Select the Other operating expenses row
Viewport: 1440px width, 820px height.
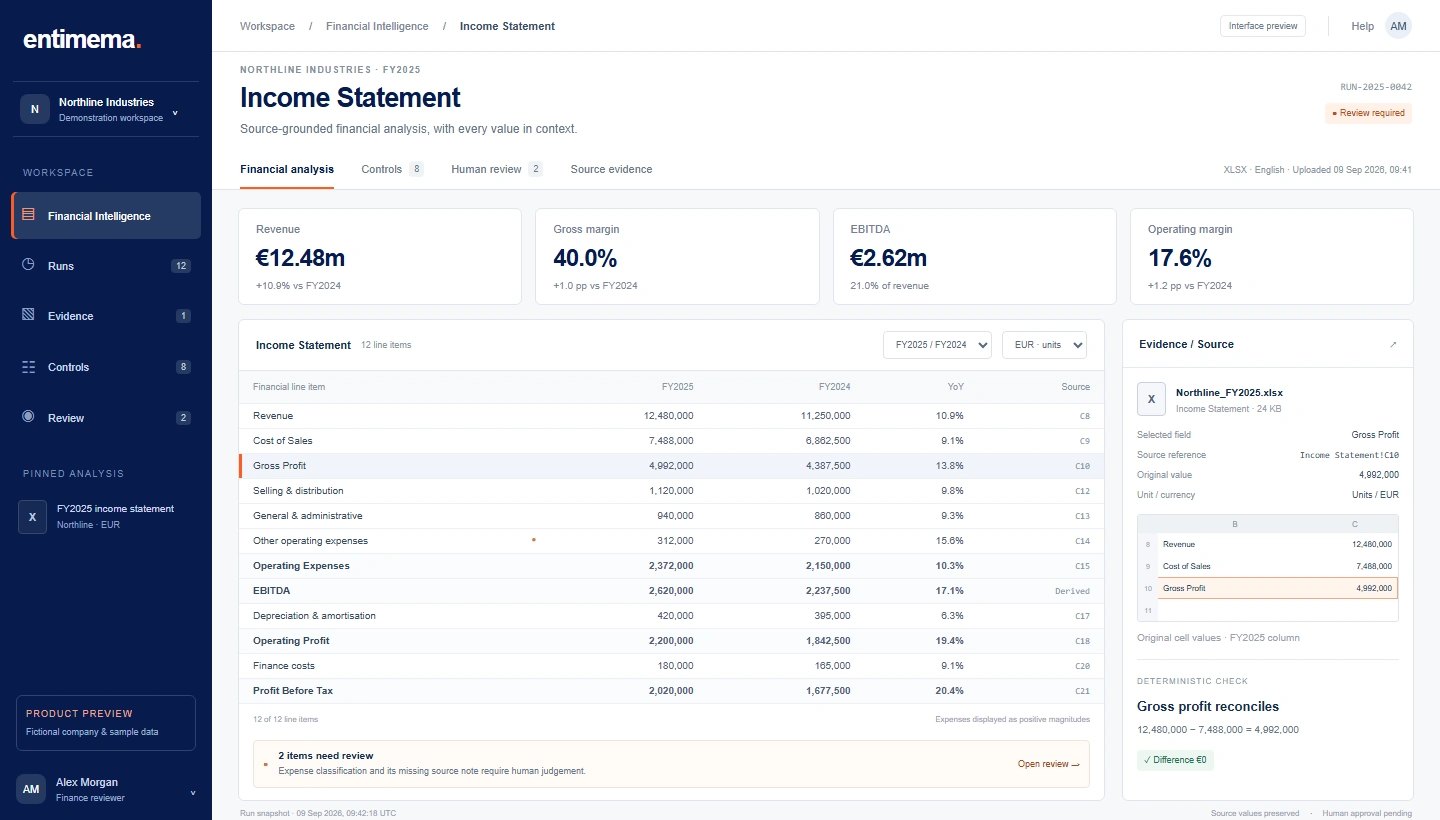point(671,540)
